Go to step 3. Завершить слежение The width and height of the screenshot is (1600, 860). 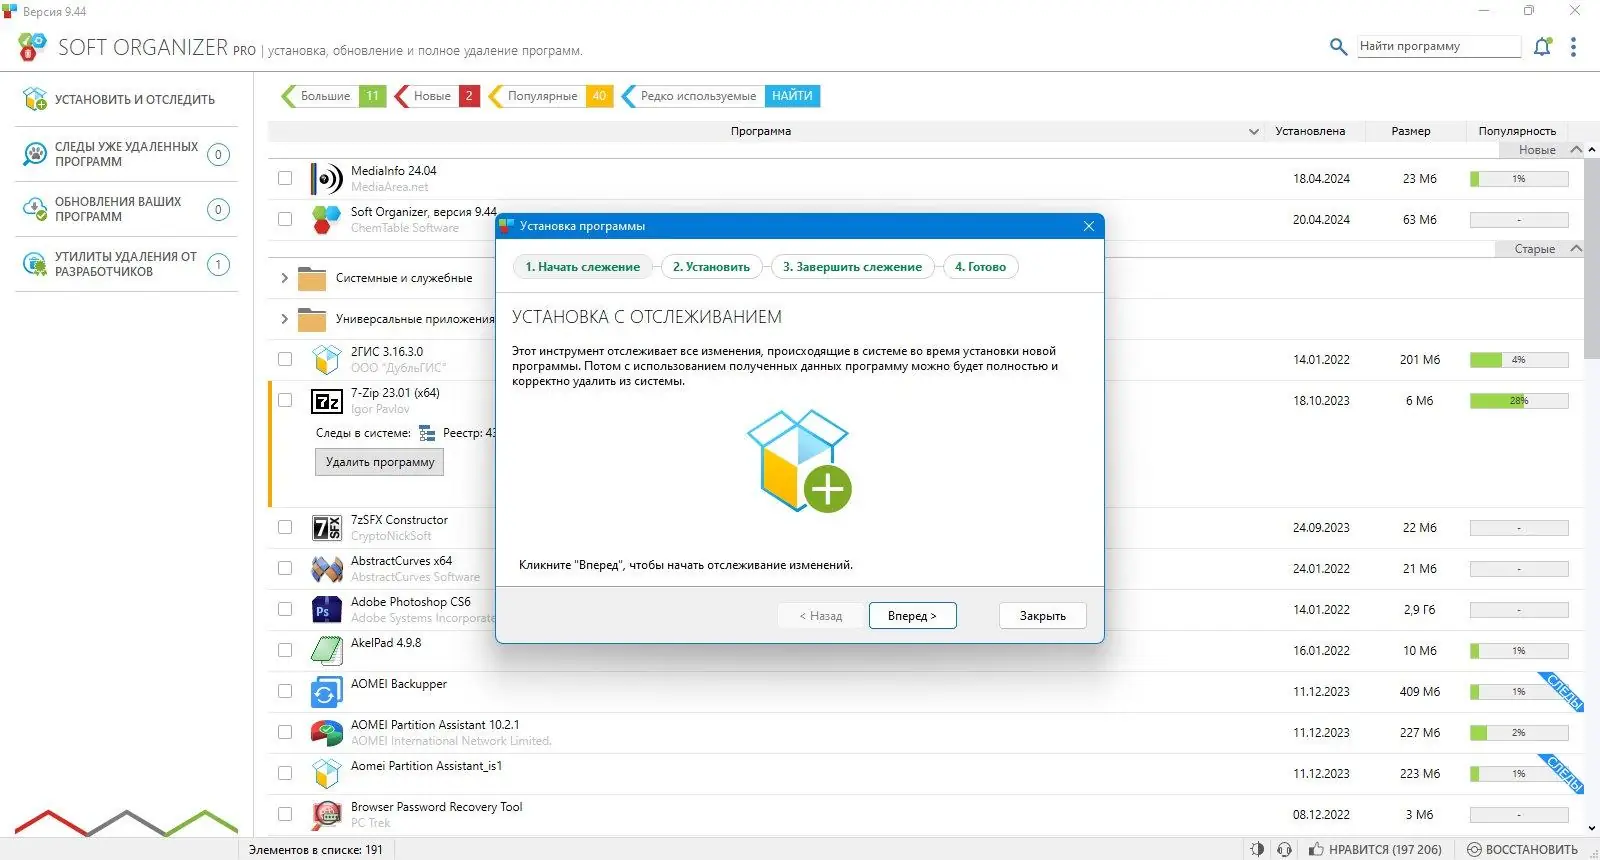pyautogui.click(x=852, y=267)
